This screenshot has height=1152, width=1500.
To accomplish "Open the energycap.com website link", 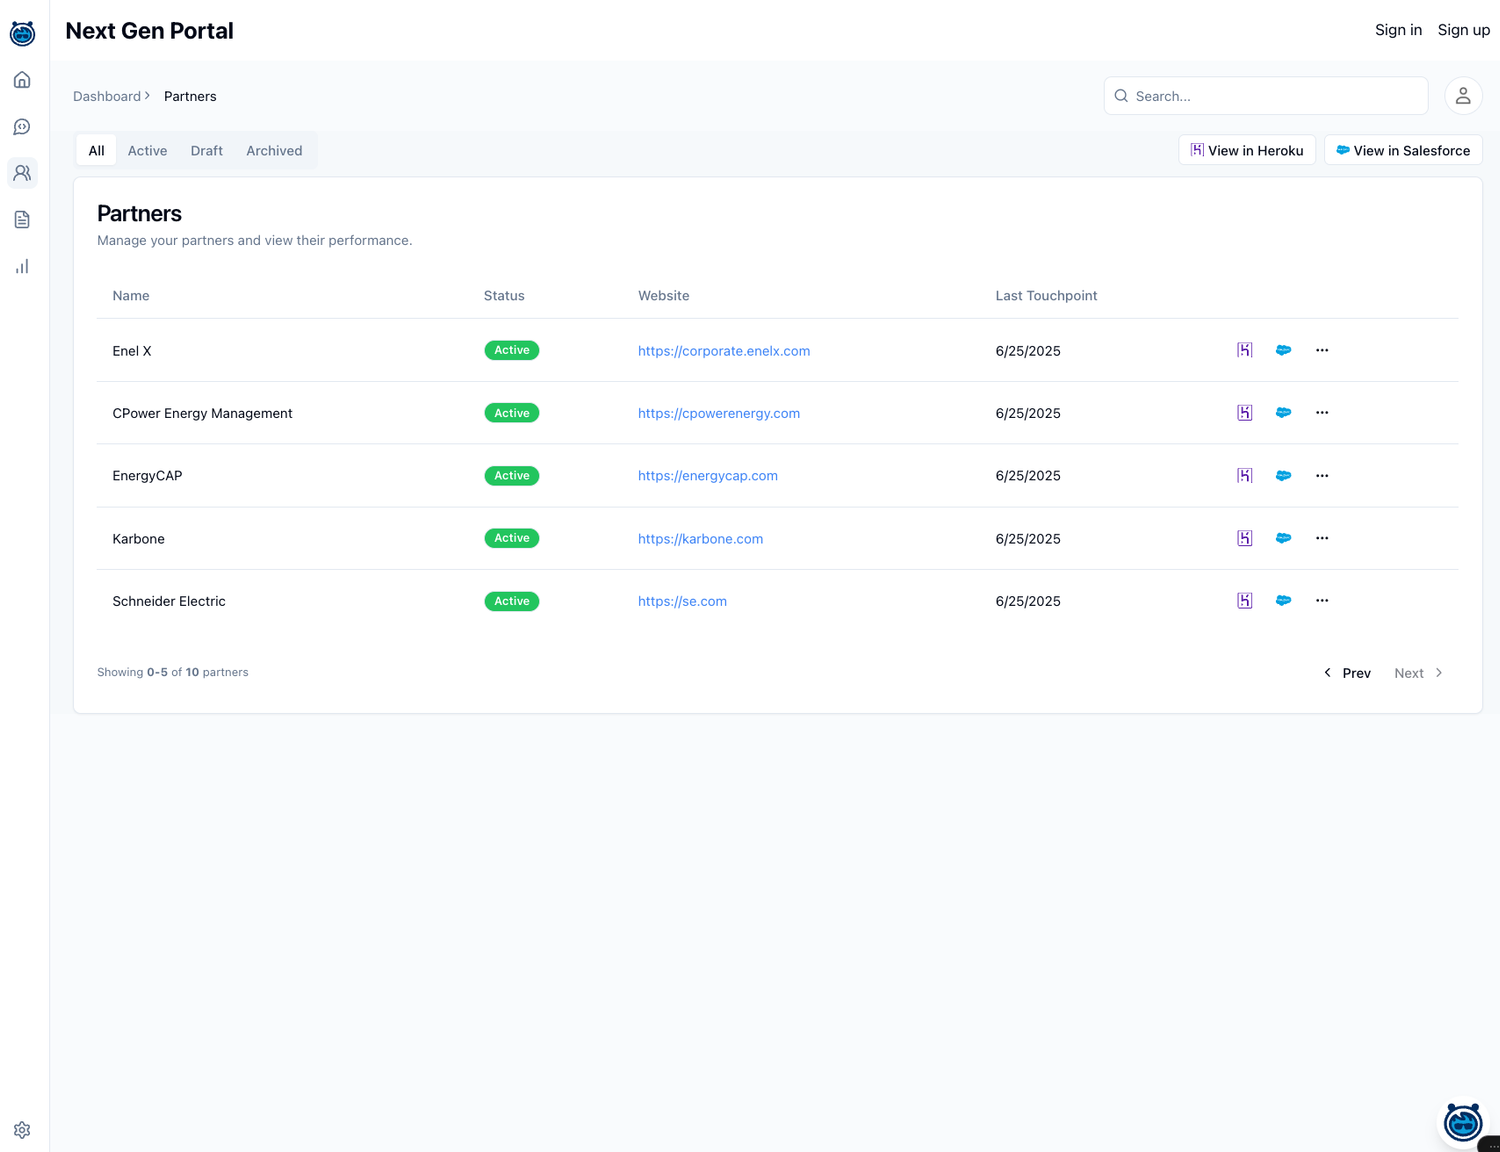I will click(708, 476).
